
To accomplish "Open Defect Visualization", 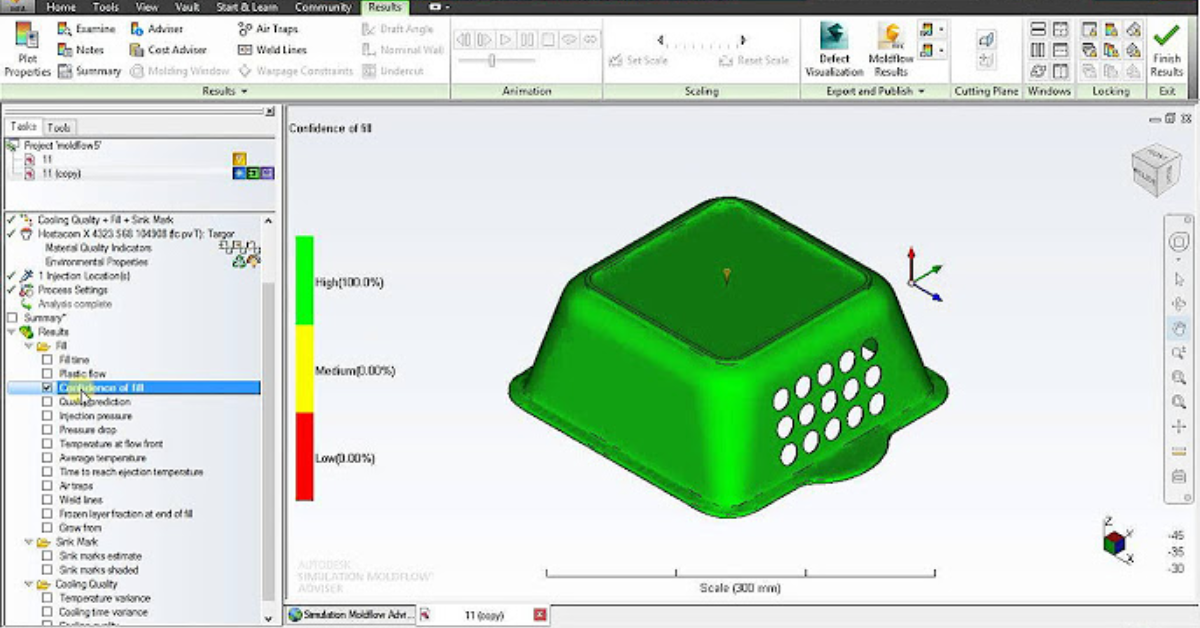I will 834,48.
